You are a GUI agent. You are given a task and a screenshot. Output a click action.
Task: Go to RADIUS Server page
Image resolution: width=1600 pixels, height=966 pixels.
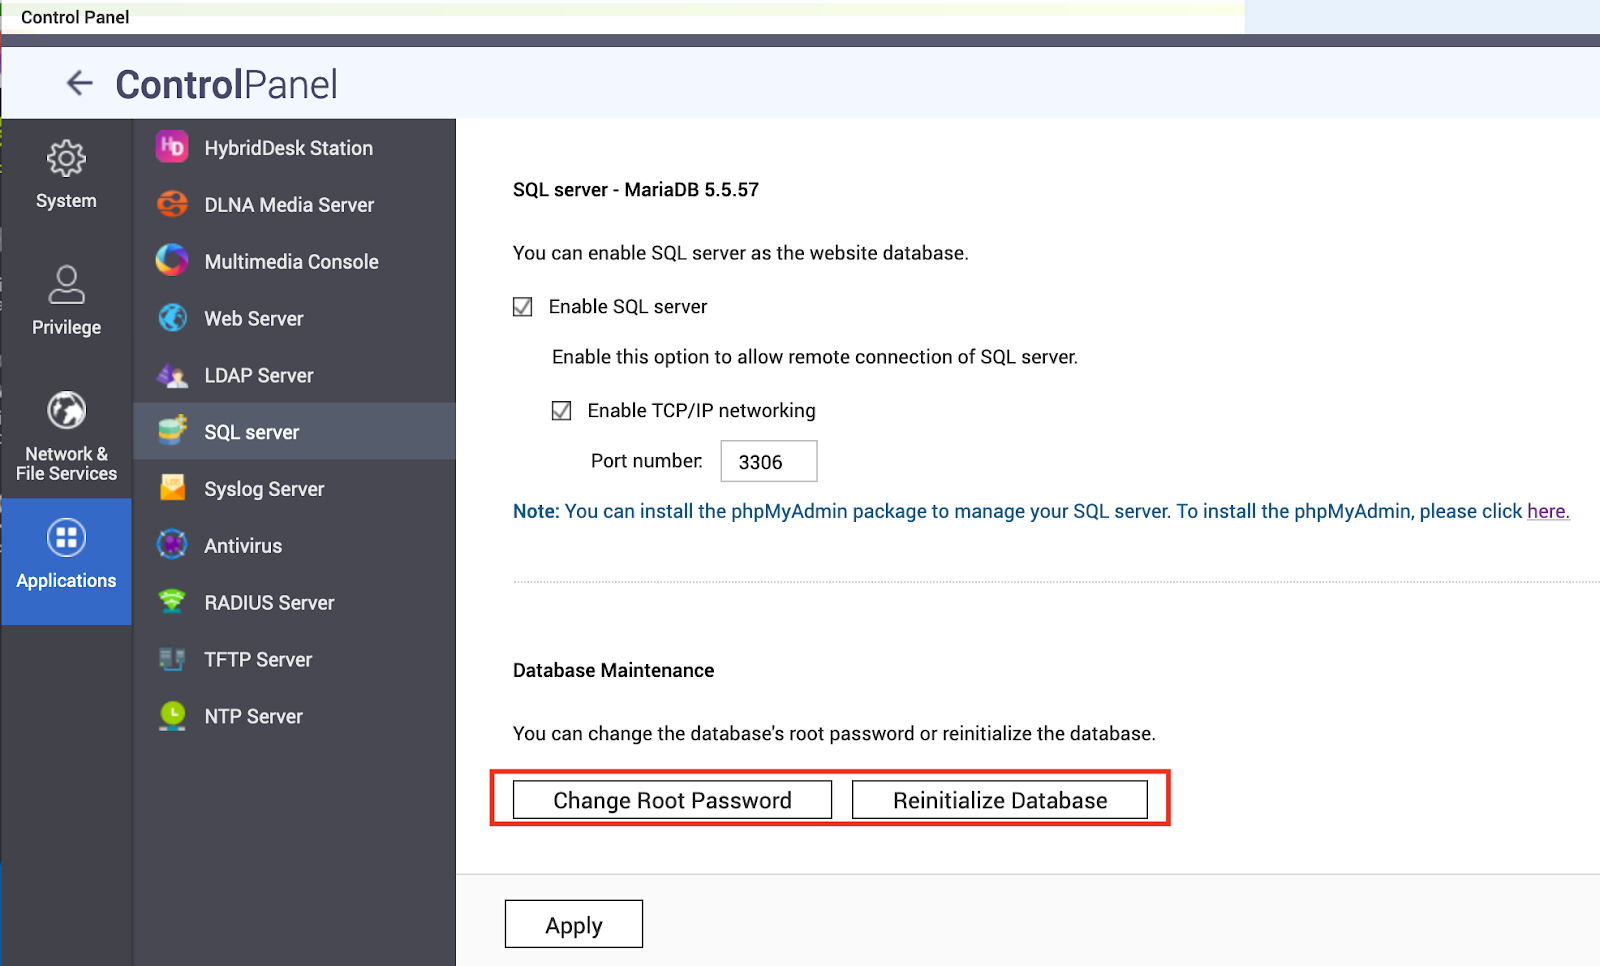(269, 603)
